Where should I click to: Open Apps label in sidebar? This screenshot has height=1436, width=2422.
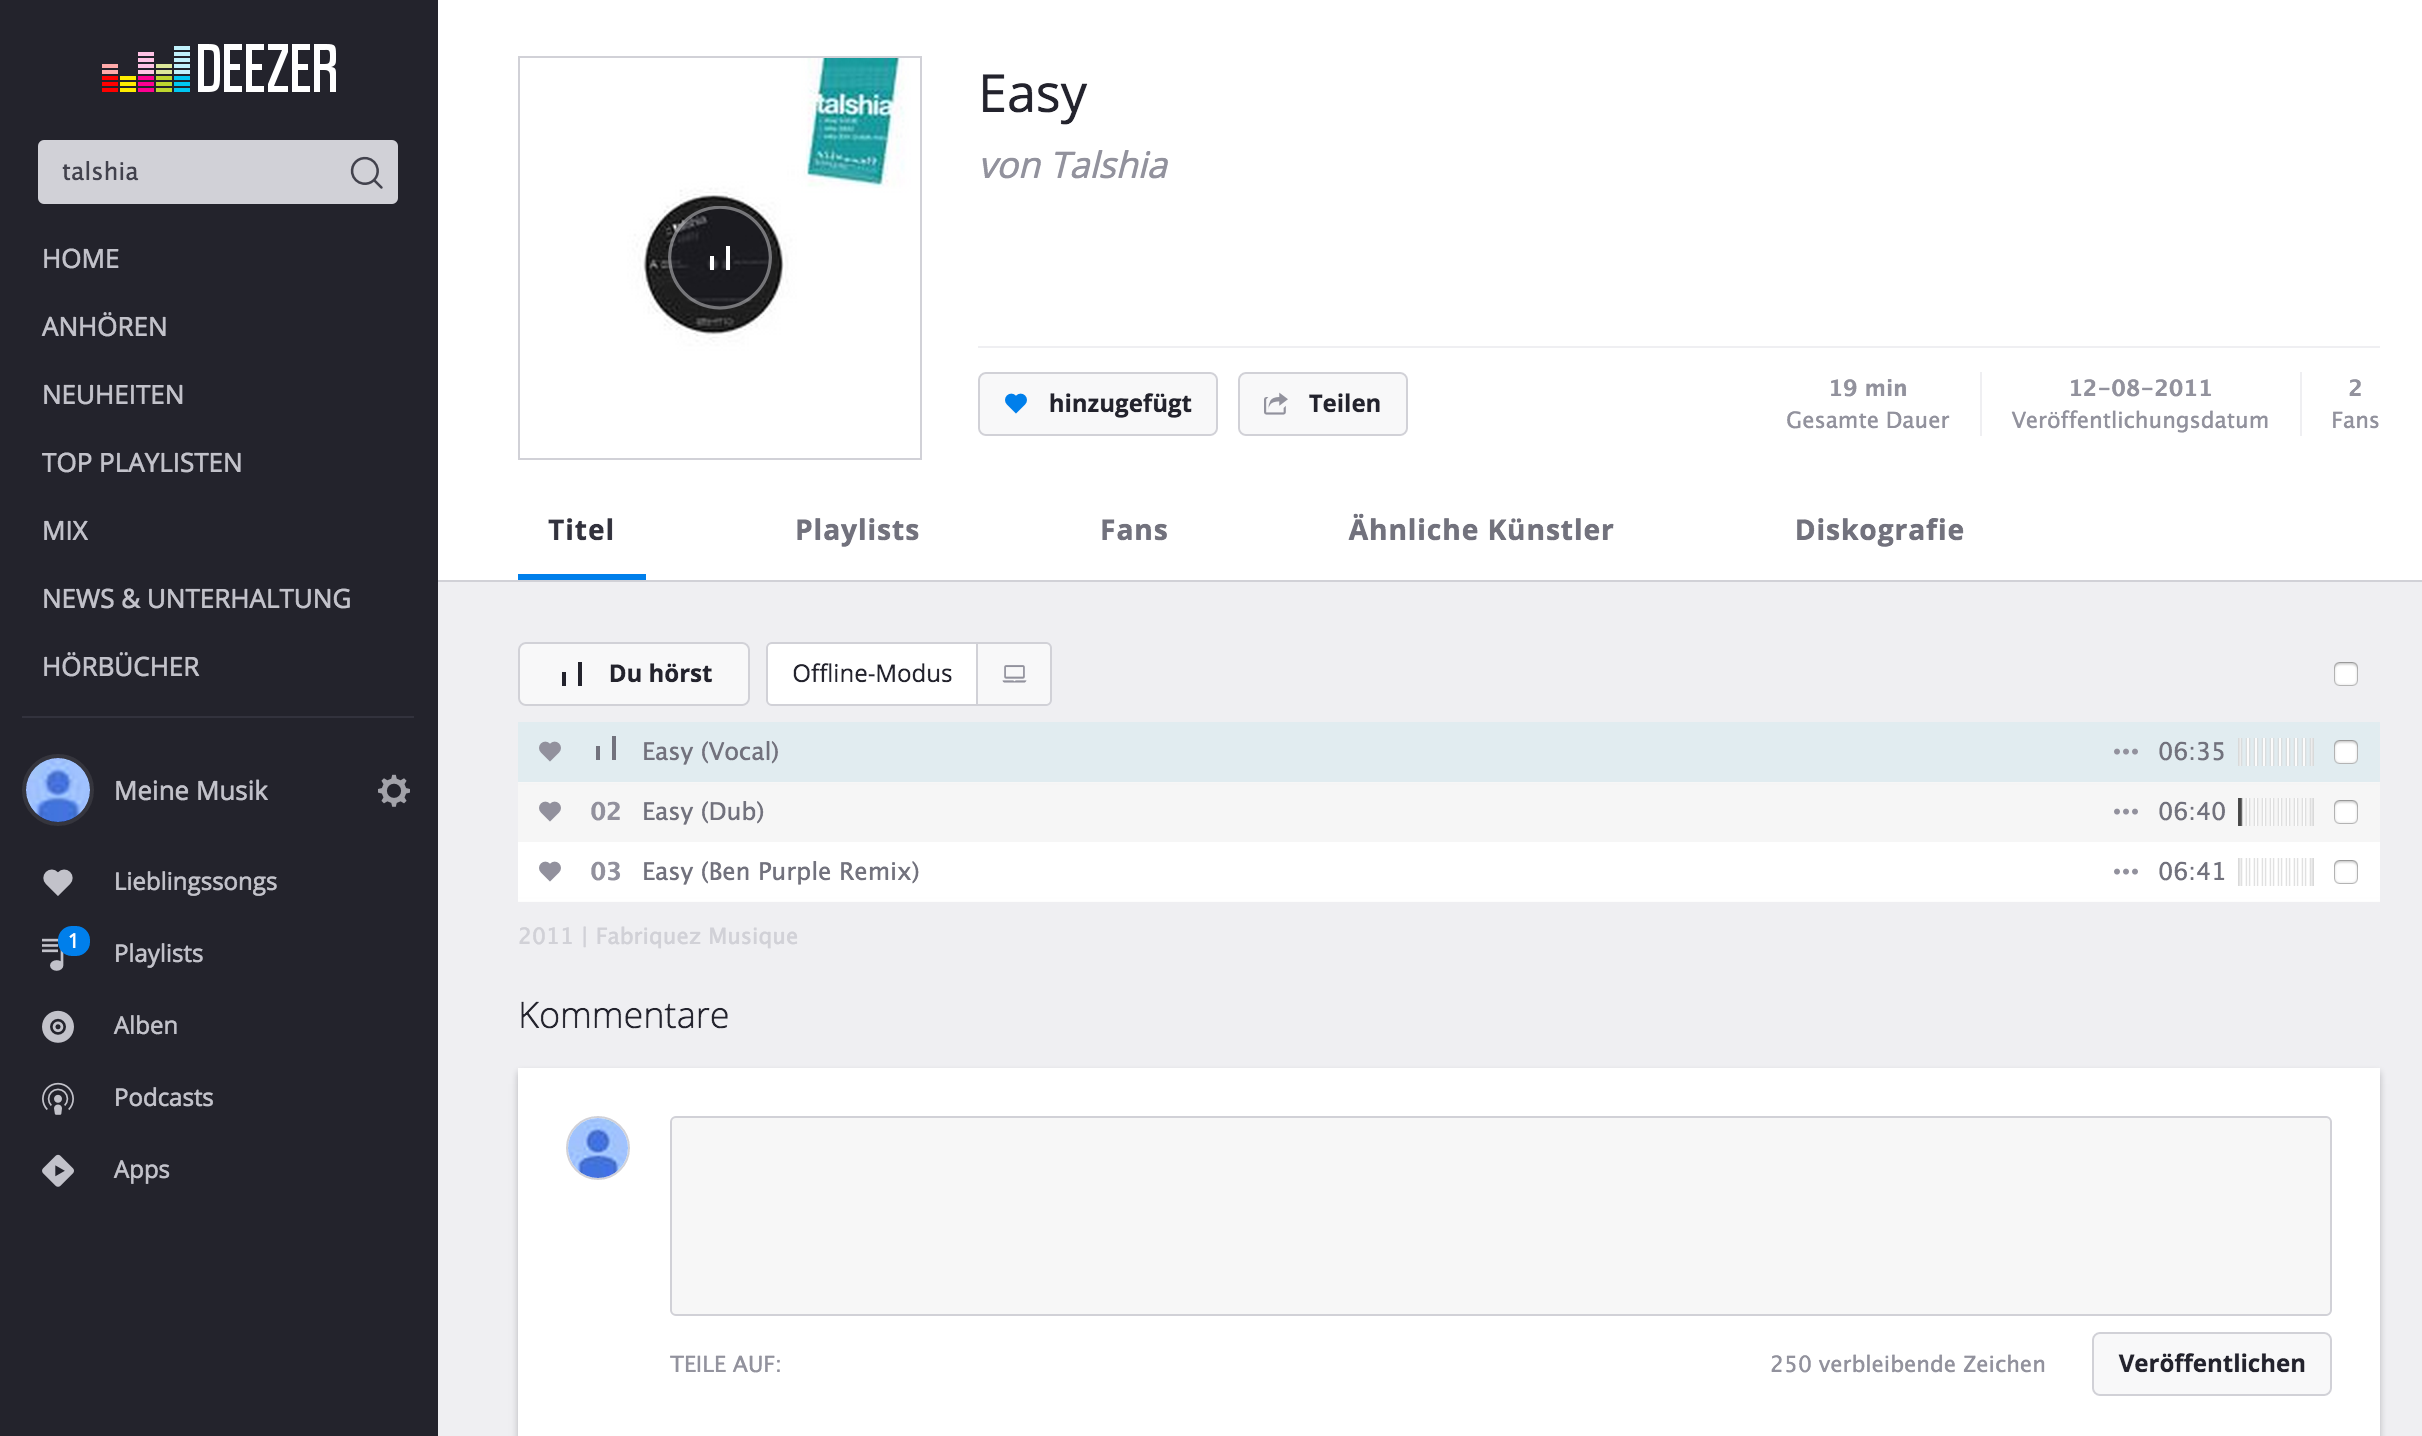(x=141, y=1170)
